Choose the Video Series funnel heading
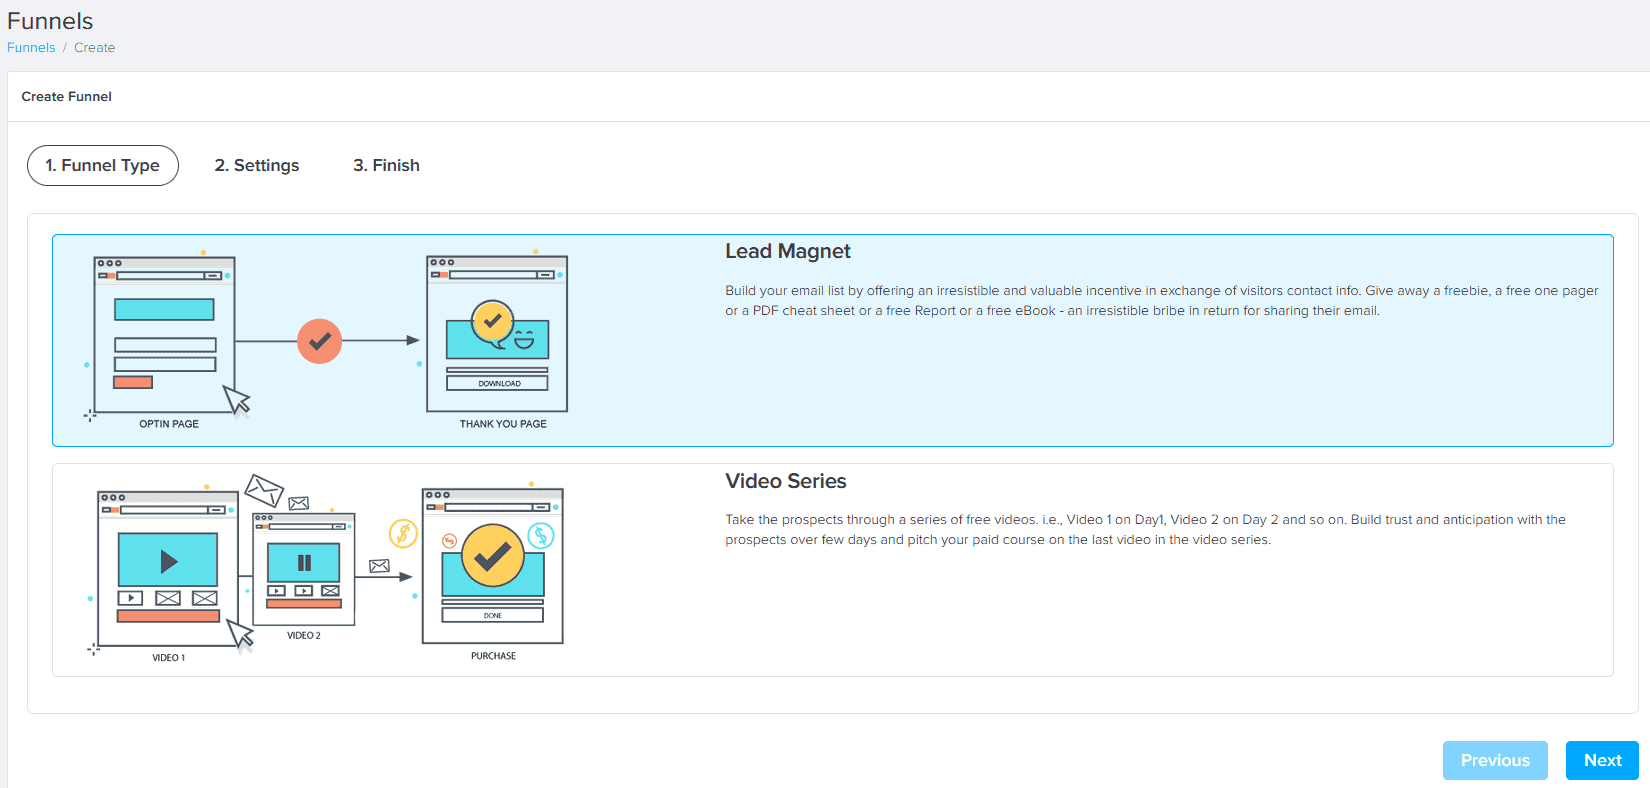 click(x=785, y=482)
